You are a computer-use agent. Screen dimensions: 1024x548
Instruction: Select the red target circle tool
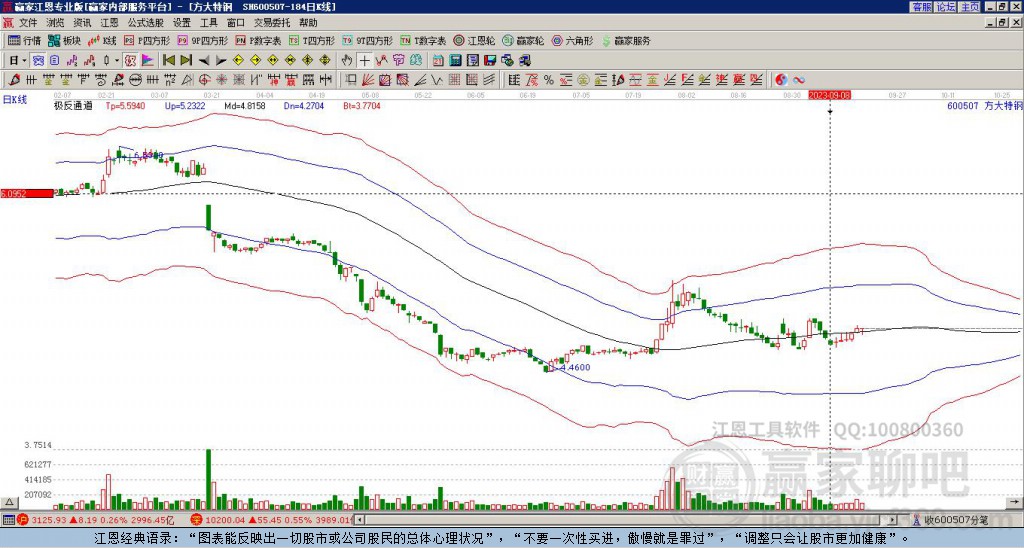tap(204, 80)
